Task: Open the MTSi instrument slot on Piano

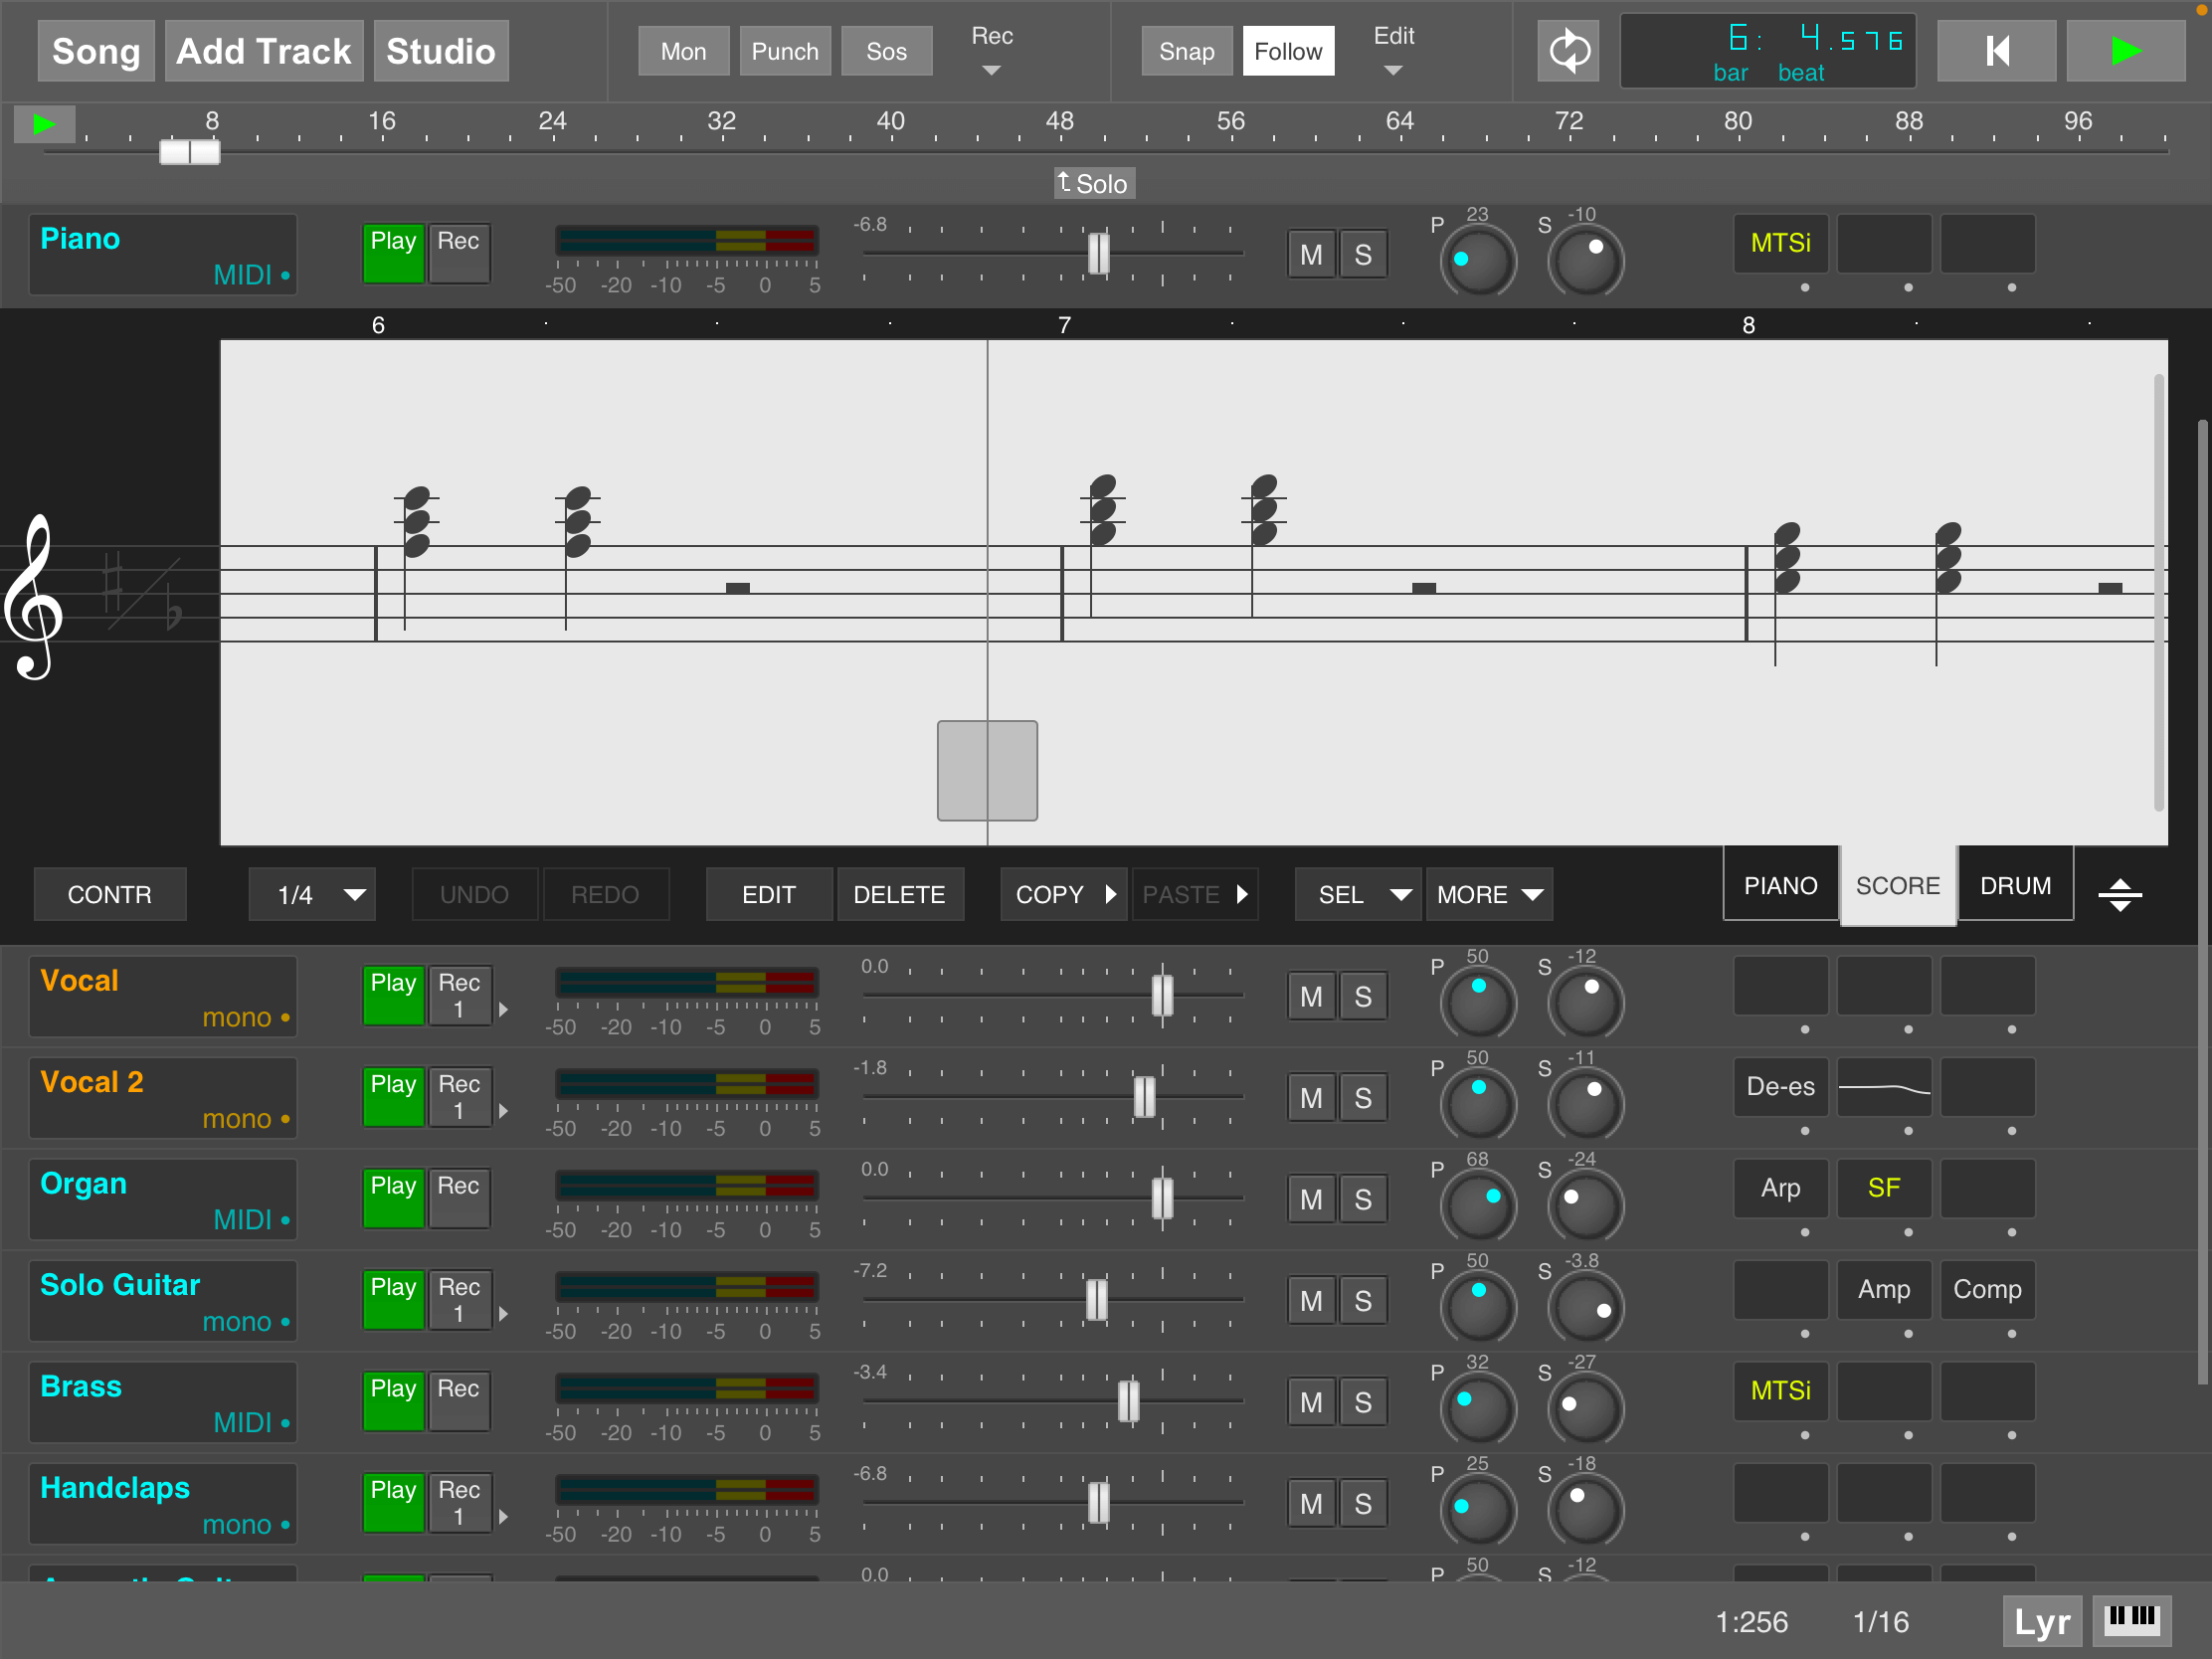Action: click(x=1780, y=243)
